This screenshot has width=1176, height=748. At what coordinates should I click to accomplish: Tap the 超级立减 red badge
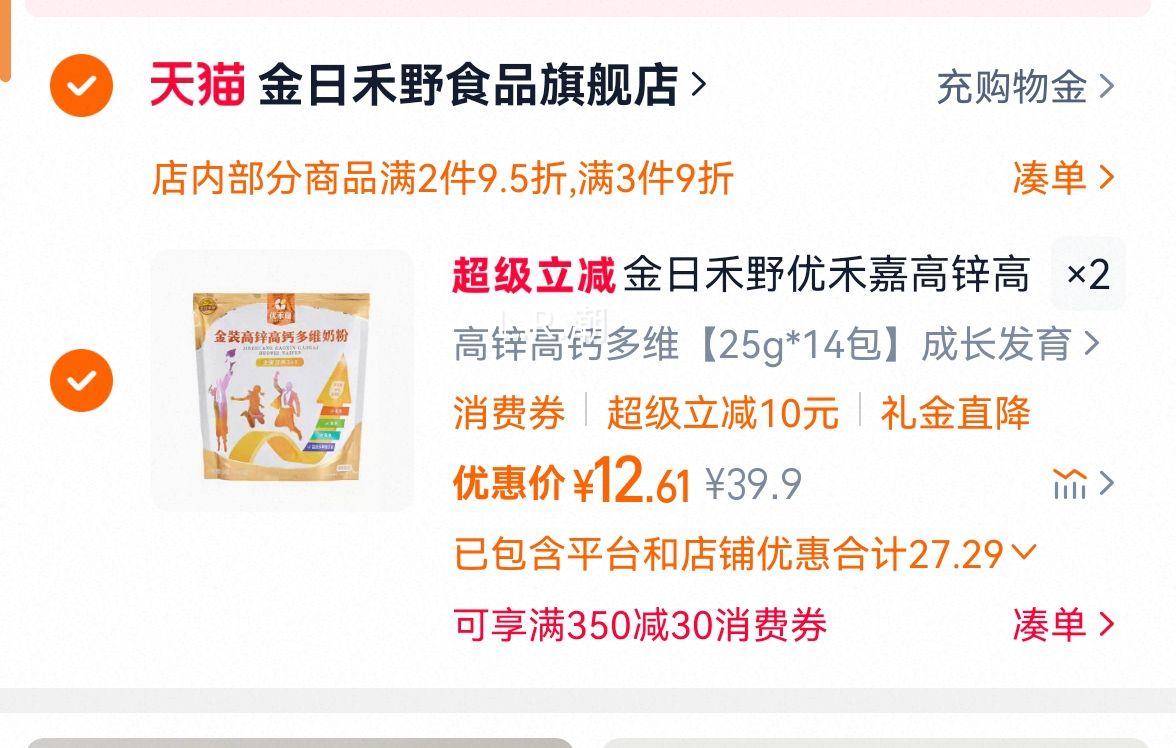[x=534, y=275]
